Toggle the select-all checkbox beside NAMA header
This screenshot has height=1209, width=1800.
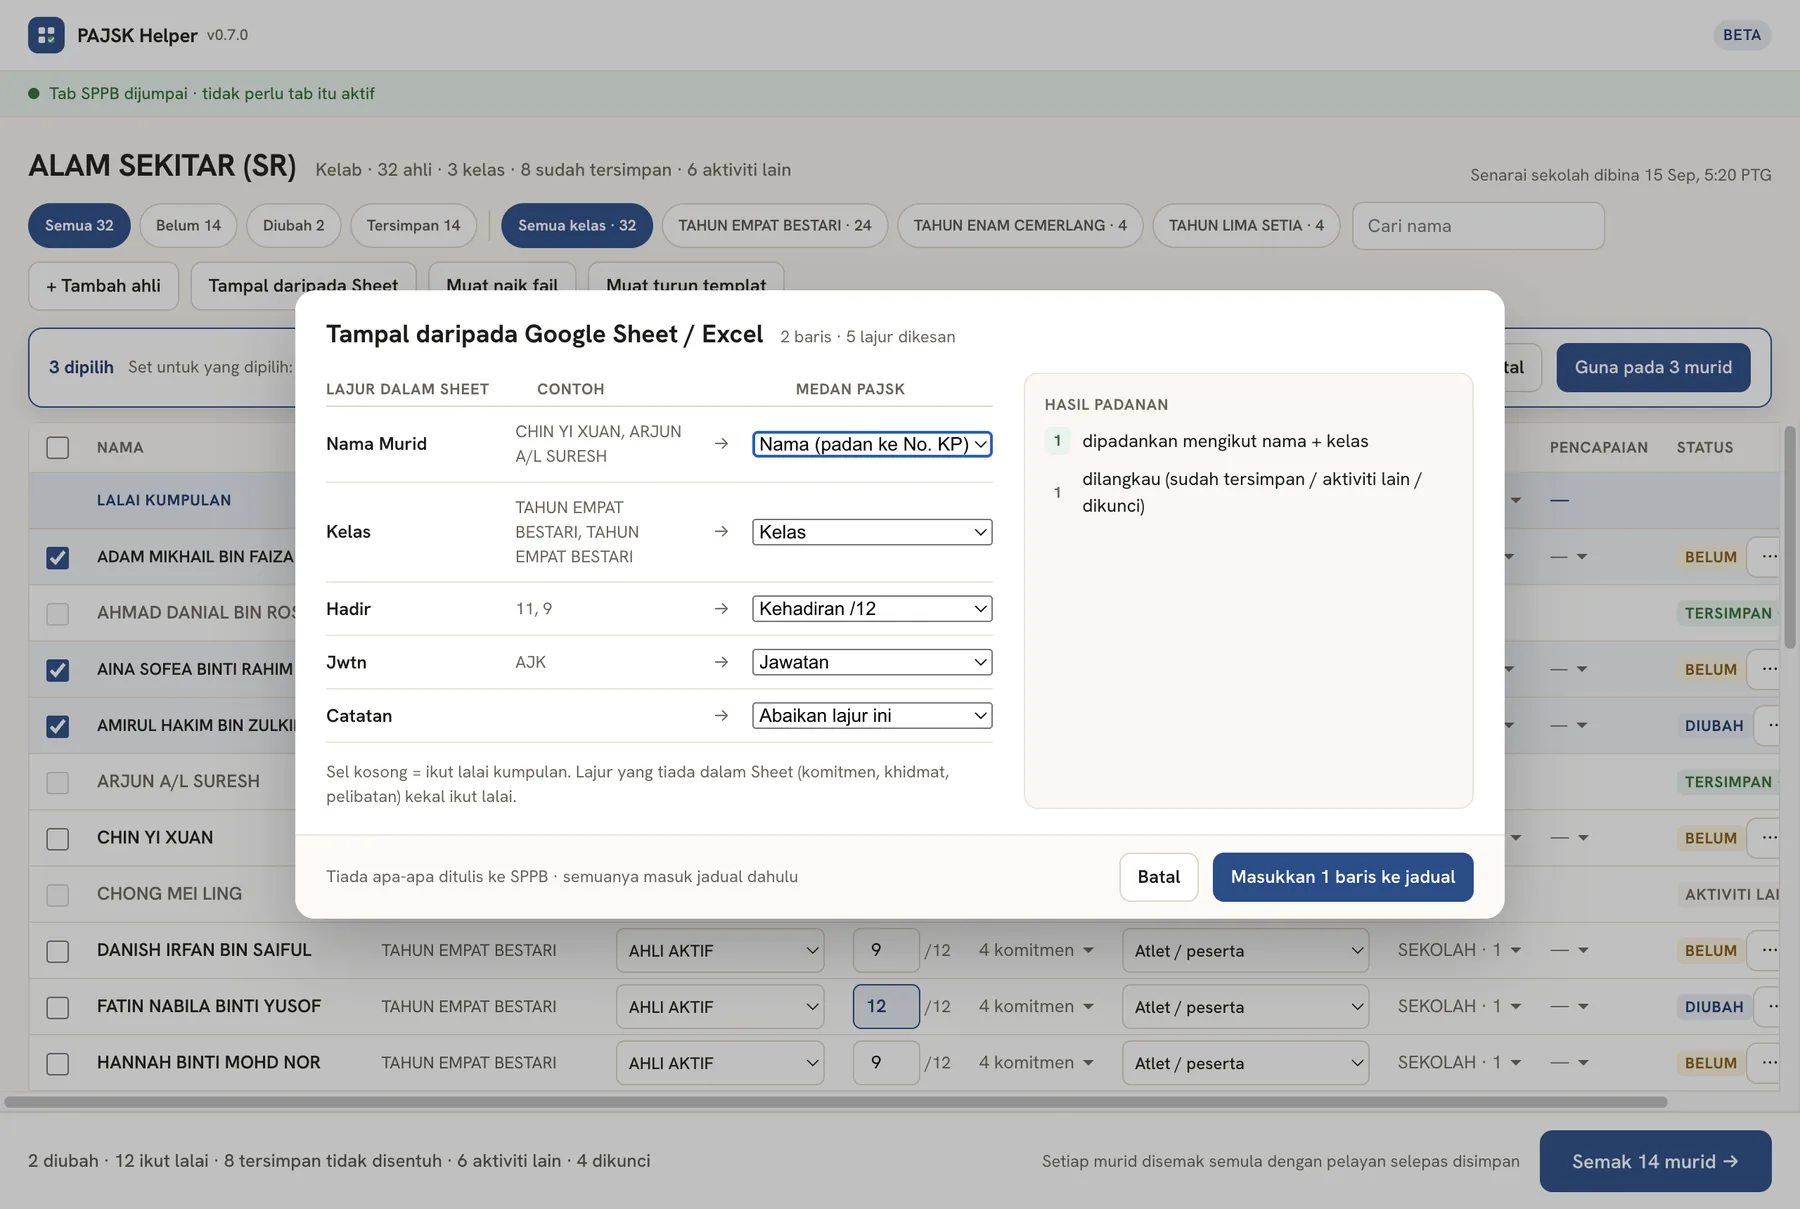click(58, 447)
